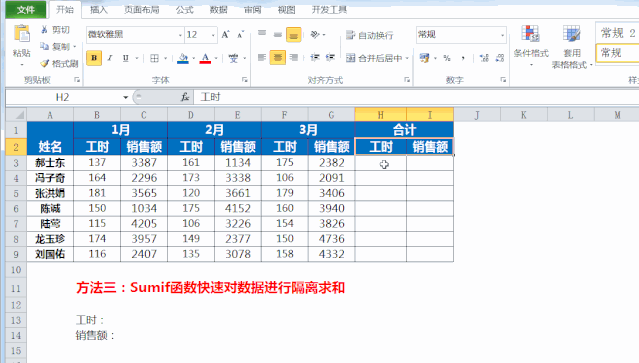Expand the Borders dropdown arrow
The height and width of the screenshot is (363, 639).
(x=165, y=58)
